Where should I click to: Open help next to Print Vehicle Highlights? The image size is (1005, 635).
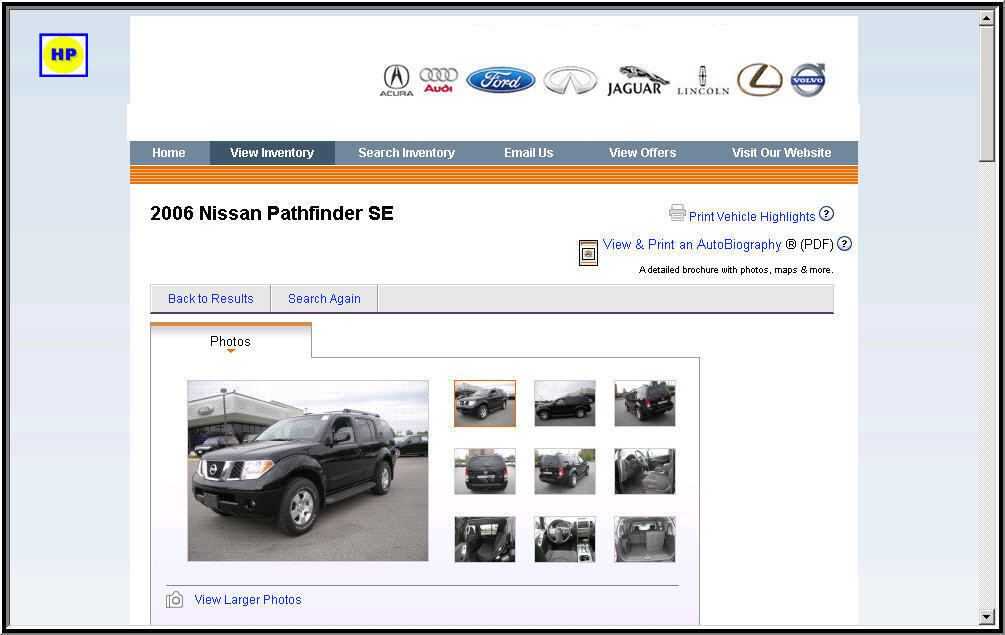(x=826, y=213)
